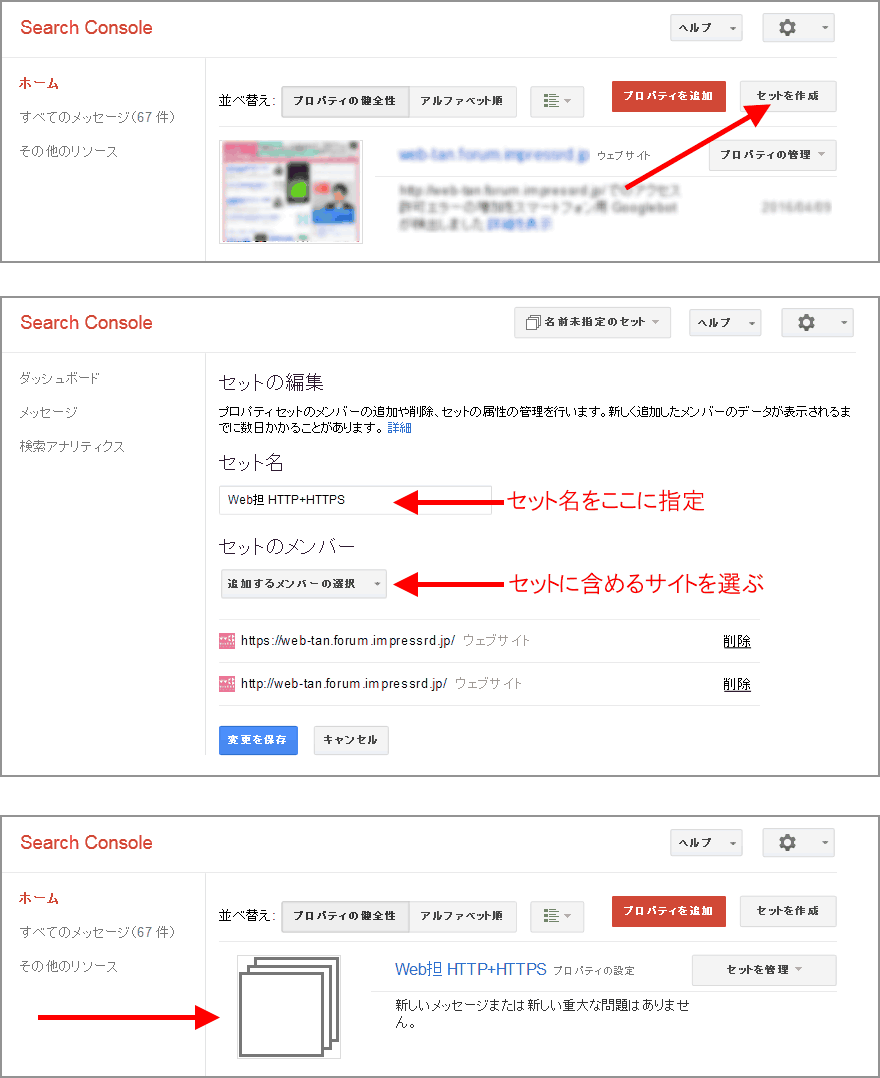Screen dimensions: 880x1078
Task: Click プロパティを追加 next to the blurred-site listing
Action: coord(668,96)
